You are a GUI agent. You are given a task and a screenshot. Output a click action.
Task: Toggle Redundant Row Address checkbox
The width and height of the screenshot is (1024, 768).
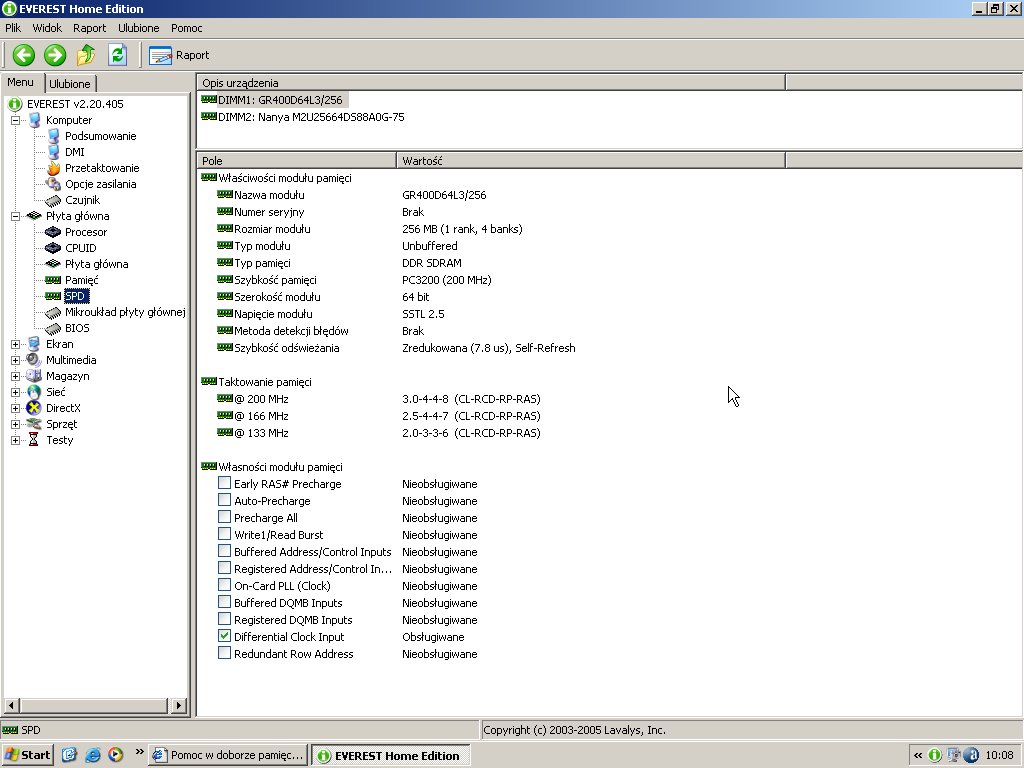point(224,653)
